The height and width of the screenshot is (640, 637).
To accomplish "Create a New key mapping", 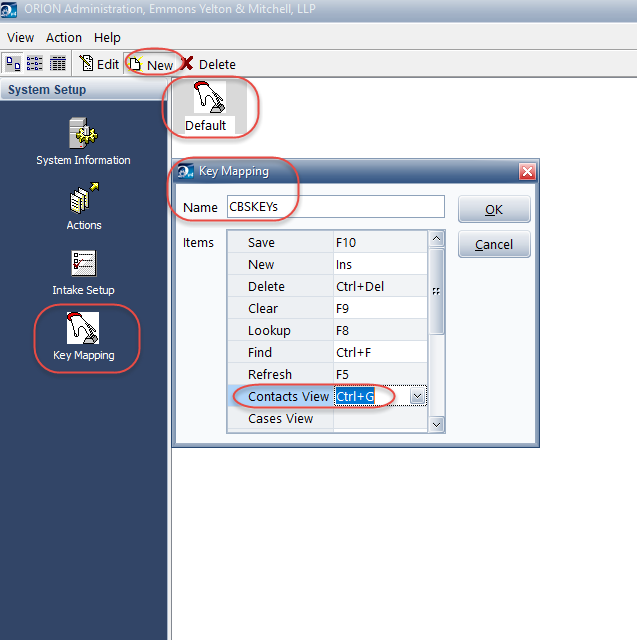I will (152, 64).
